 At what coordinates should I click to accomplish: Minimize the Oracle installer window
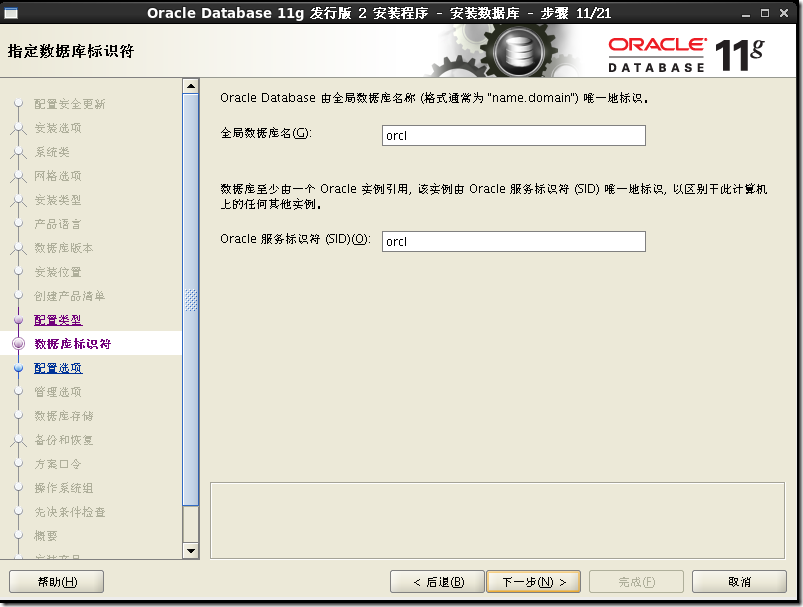(x=746, y=14)
